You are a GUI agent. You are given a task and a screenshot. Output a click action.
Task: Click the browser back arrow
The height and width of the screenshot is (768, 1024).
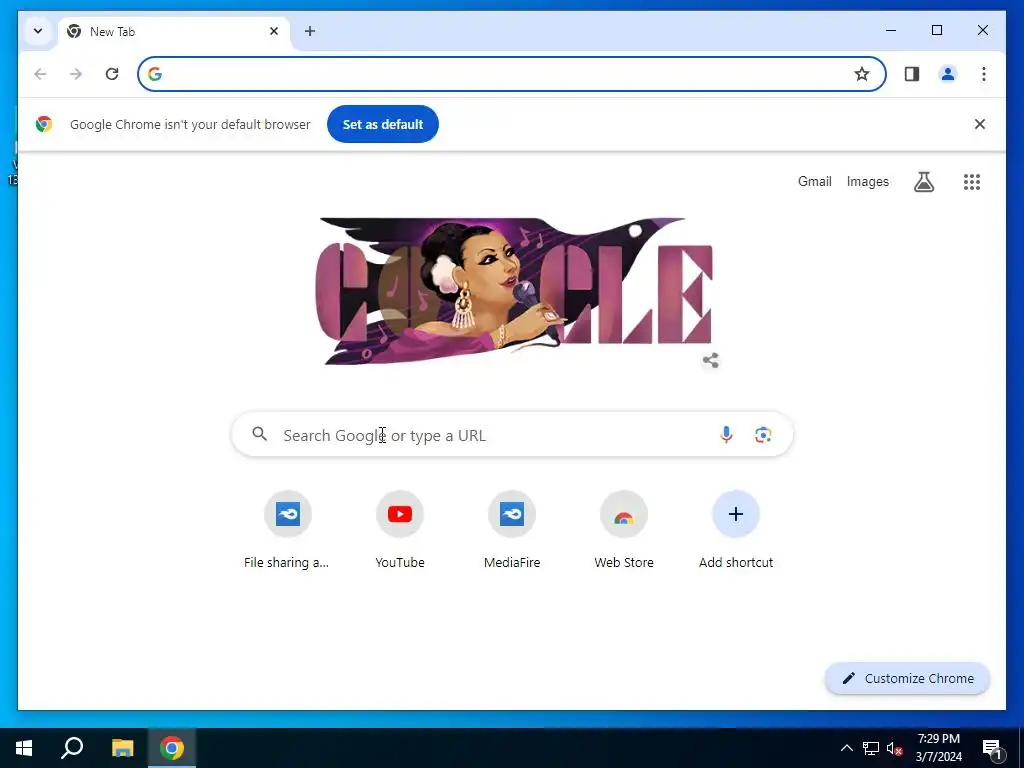[40, 74]
